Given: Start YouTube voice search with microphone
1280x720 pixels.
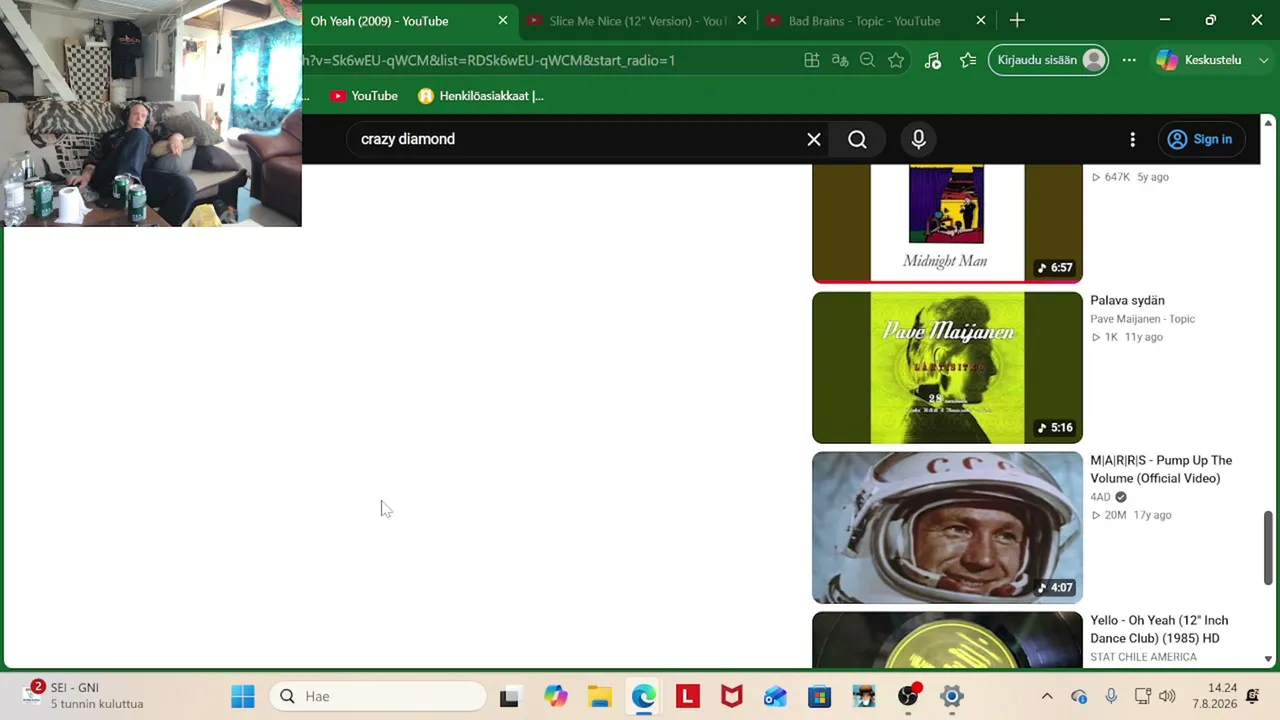Looking at the screenshot, I should tap(919, 139).
